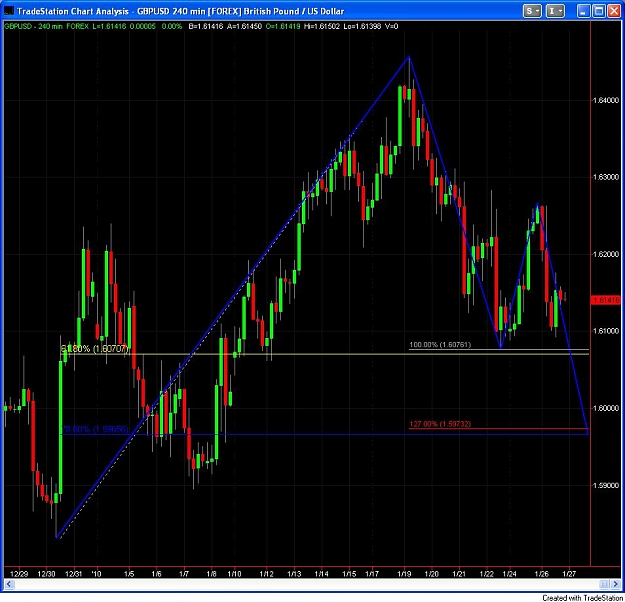Click the 1.59000 price axis label

tap(606, 486)
